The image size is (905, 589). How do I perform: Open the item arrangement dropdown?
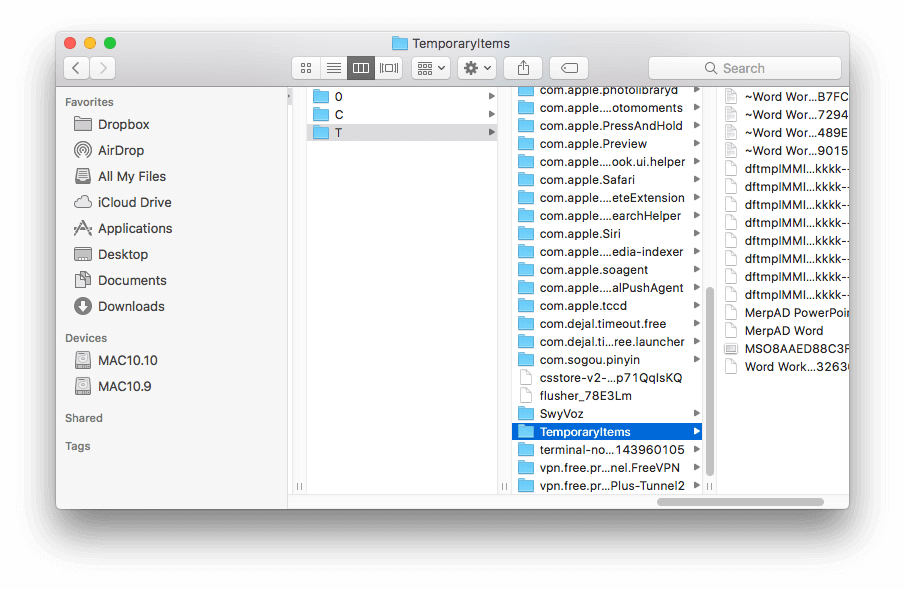pos(431,68)
